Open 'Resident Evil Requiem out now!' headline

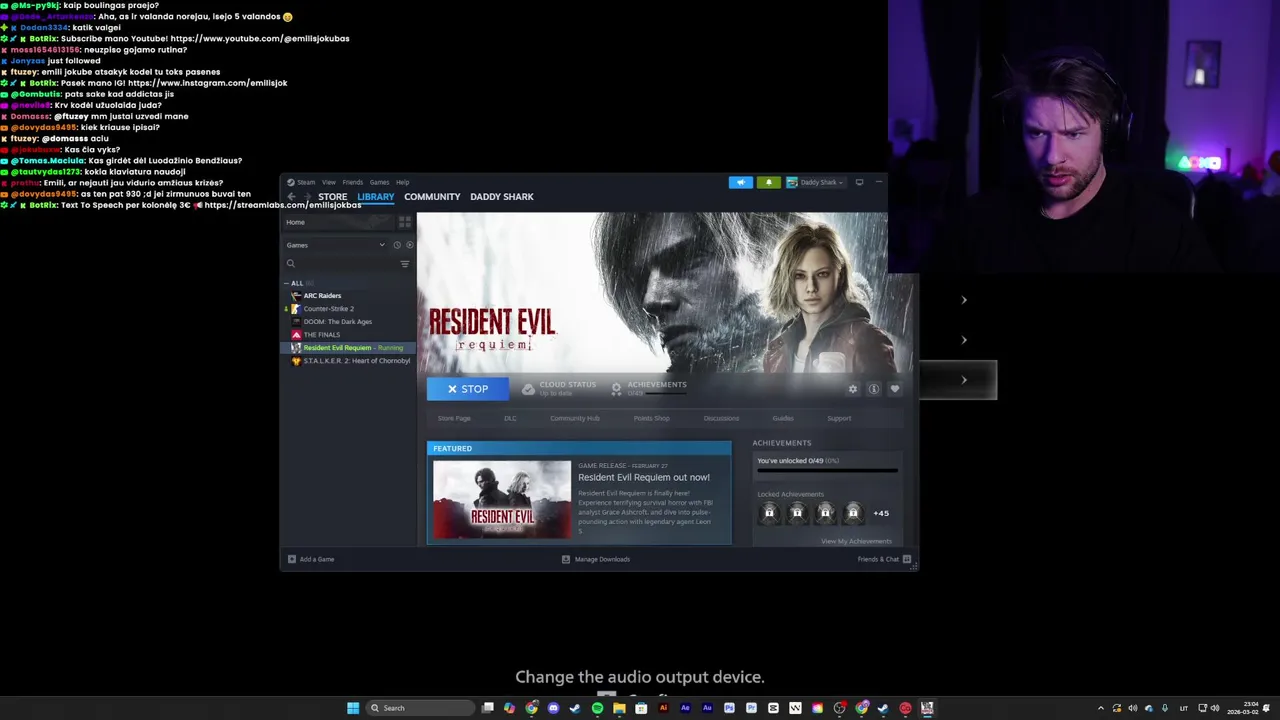coord(644,477)
